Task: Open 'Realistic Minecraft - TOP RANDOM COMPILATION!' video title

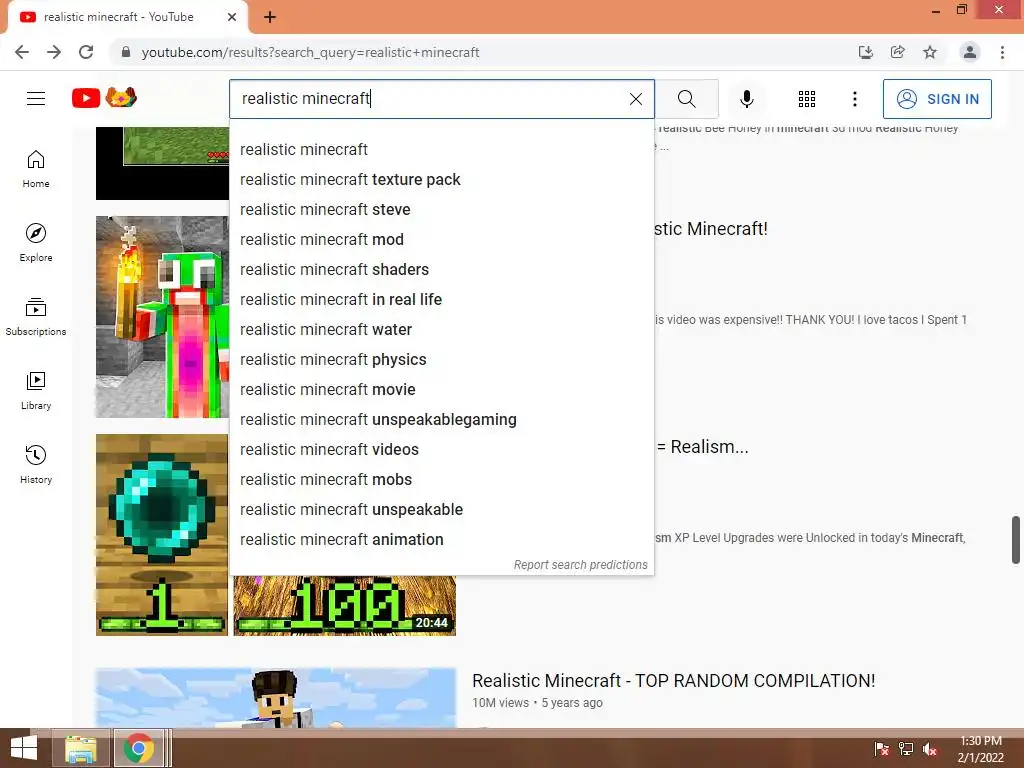Action: coord(673,680)
